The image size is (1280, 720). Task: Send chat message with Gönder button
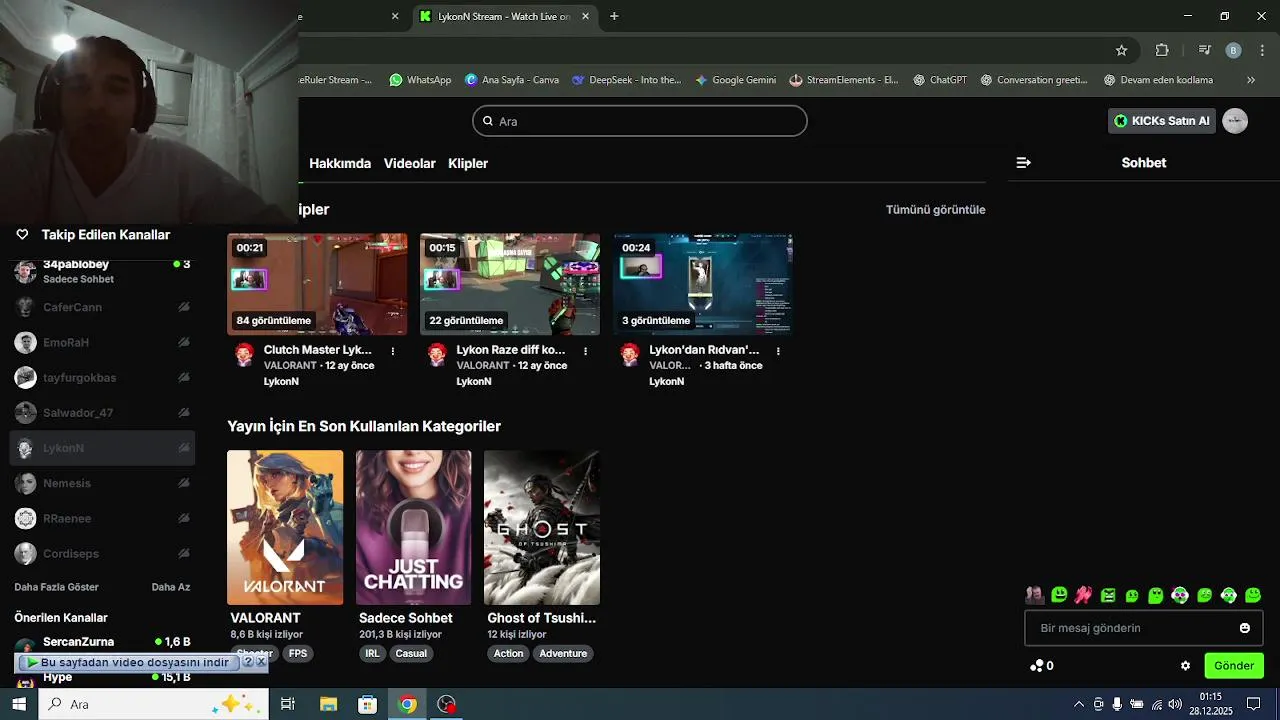(x=1234, y=666)
